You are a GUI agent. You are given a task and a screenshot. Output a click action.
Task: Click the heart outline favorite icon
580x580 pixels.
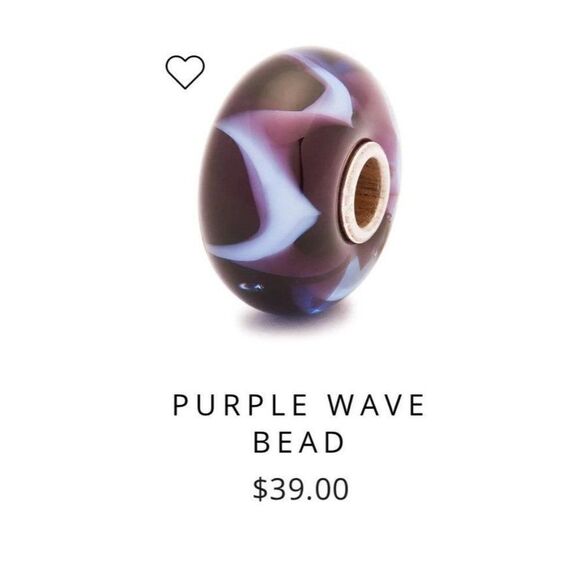coord(185,72)
